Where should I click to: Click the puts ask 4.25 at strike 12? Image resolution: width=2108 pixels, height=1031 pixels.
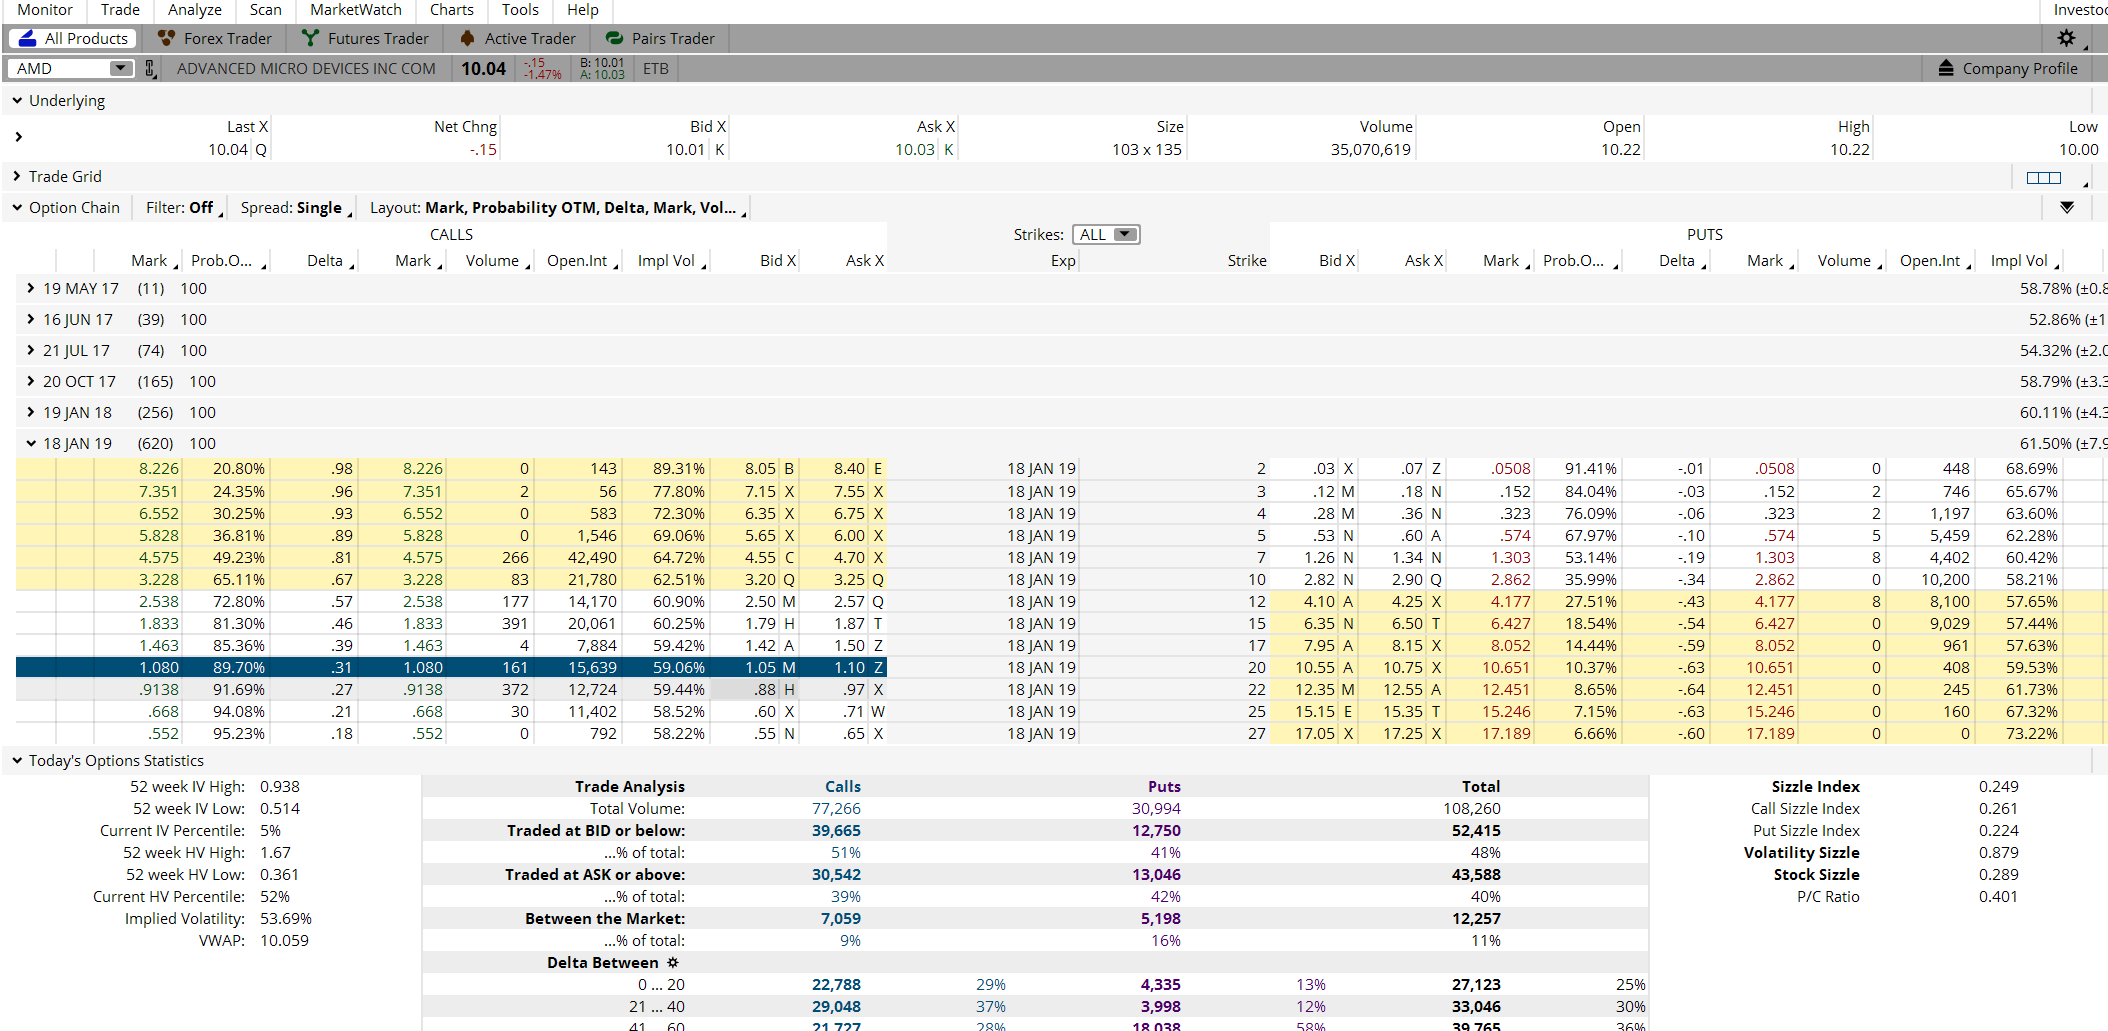pyautogui.click(x=1407, y=602)
